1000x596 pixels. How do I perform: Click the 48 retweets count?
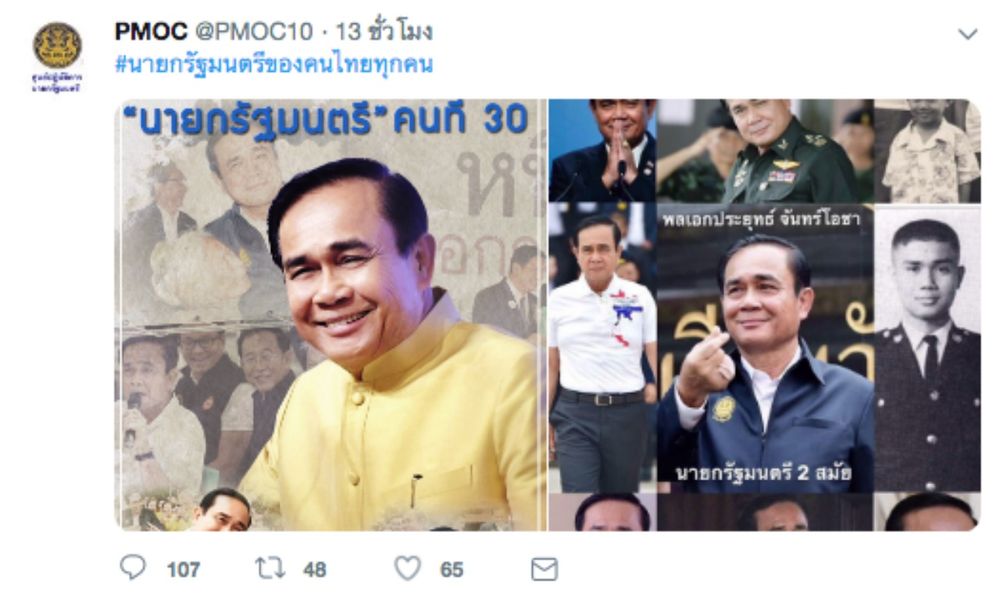point(314,569)
